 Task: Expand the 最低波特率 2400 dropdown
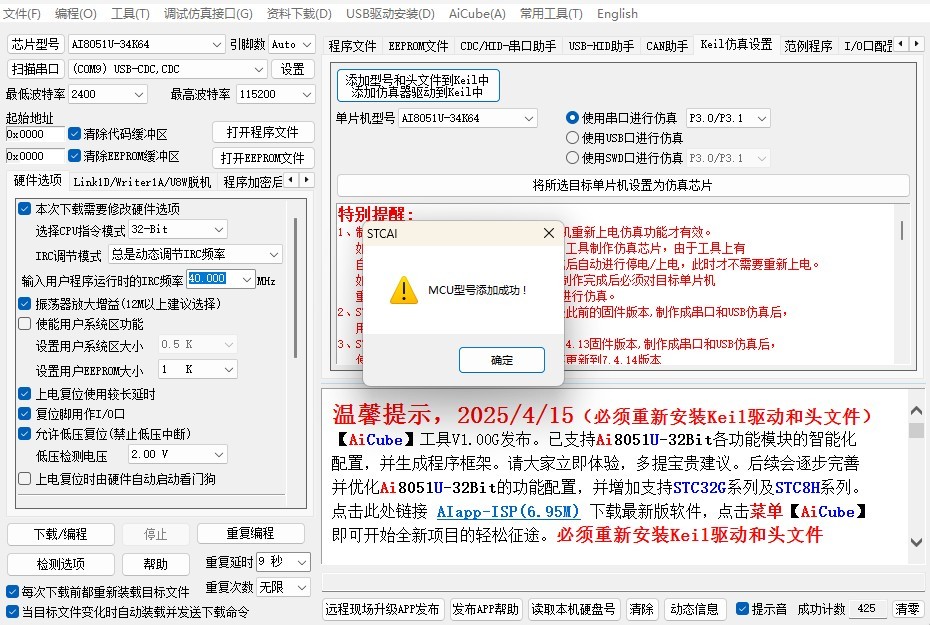[x=139, y=94]
